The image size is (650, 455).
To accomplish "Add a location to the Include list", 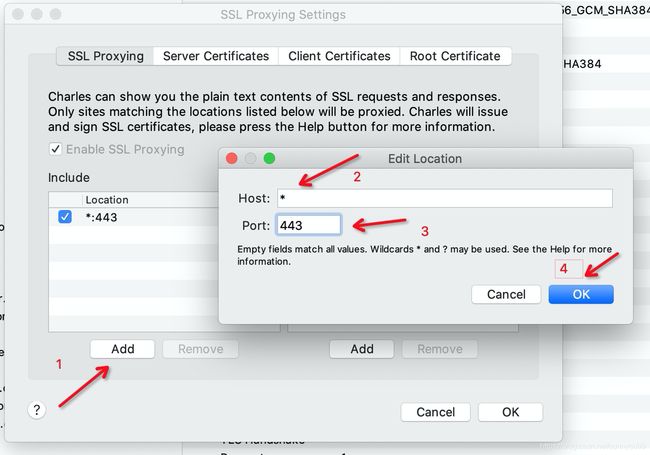I will 122,349.
